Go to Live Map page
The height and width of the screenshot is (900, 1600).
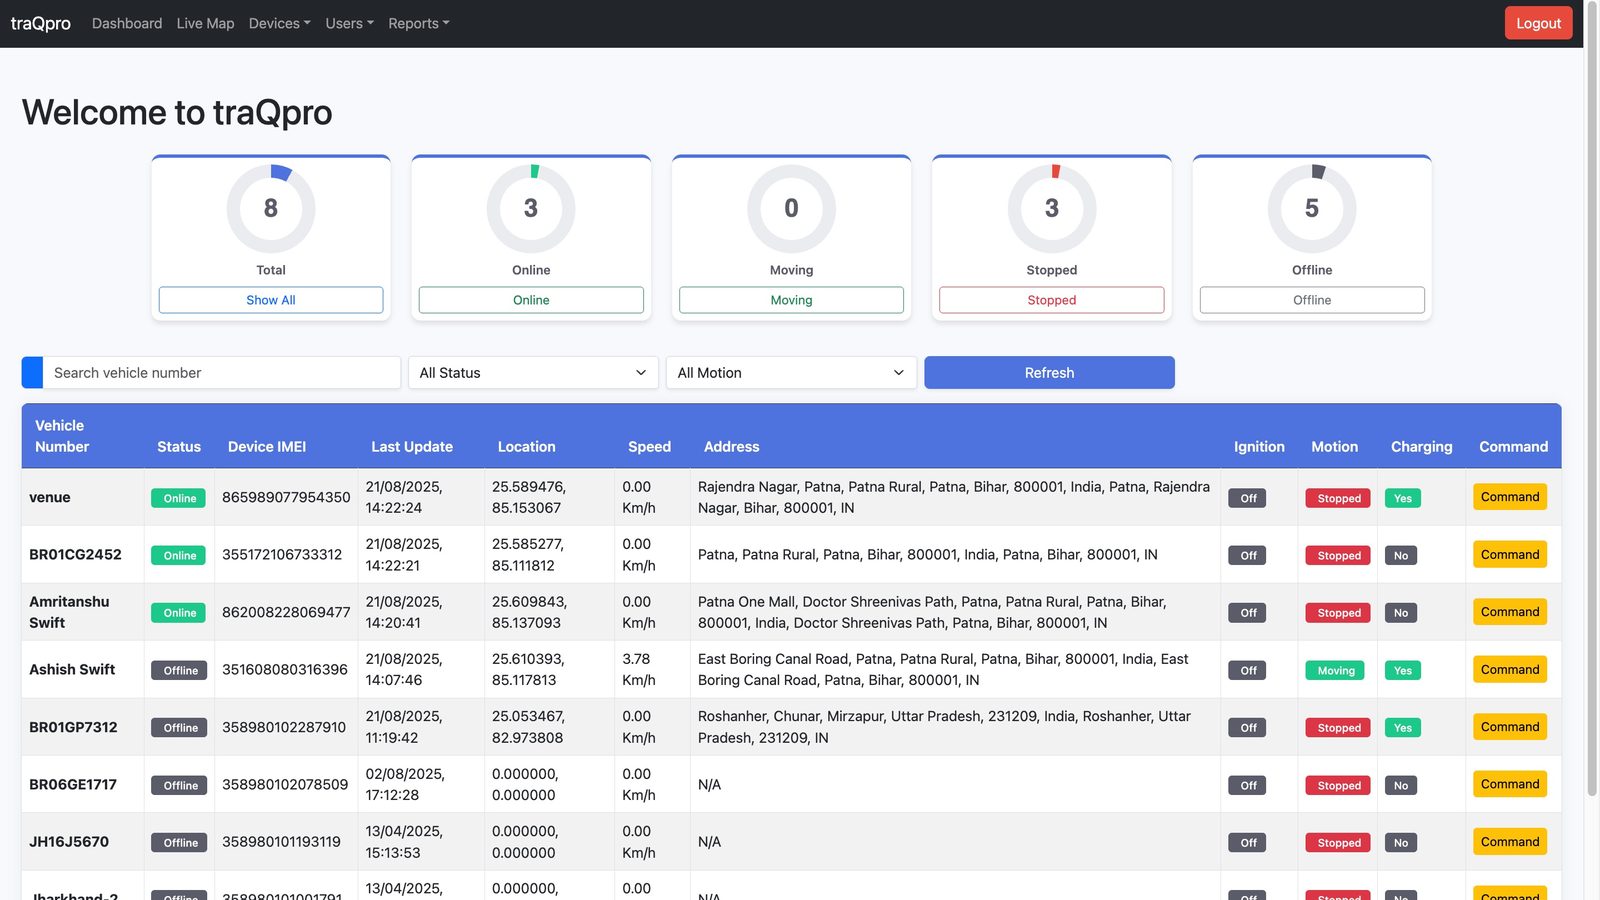coord(205,23)
